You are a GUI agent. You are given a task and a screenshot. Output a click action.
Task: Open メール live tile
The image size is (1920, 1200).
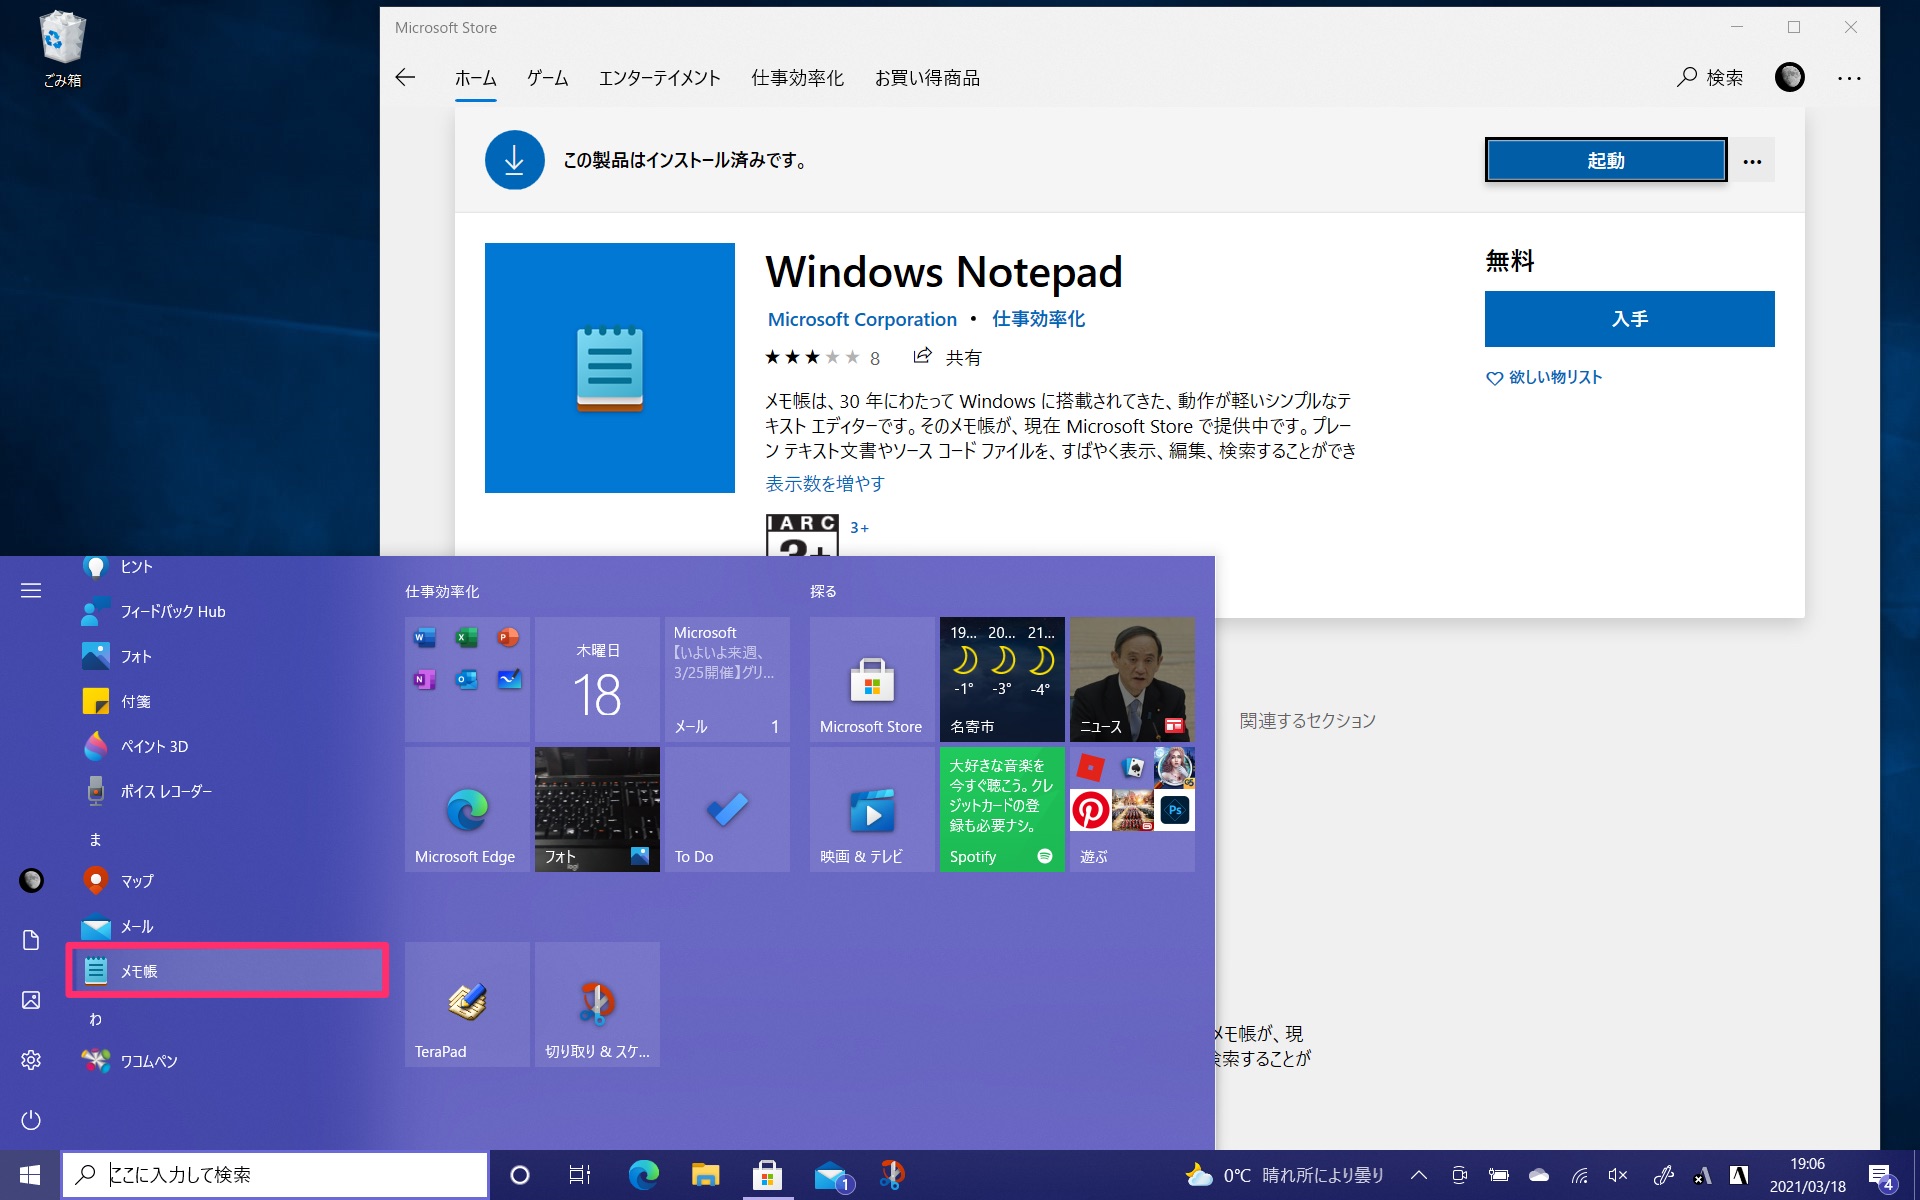pos(727,679)
